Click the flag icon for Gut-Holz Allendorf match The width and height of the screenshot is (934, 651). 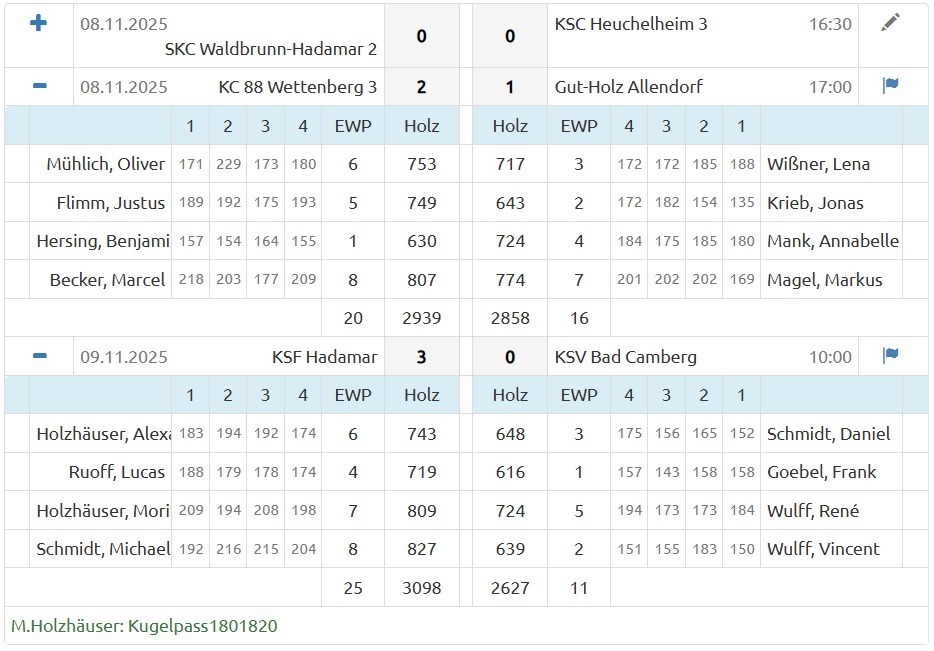(890, 86)
